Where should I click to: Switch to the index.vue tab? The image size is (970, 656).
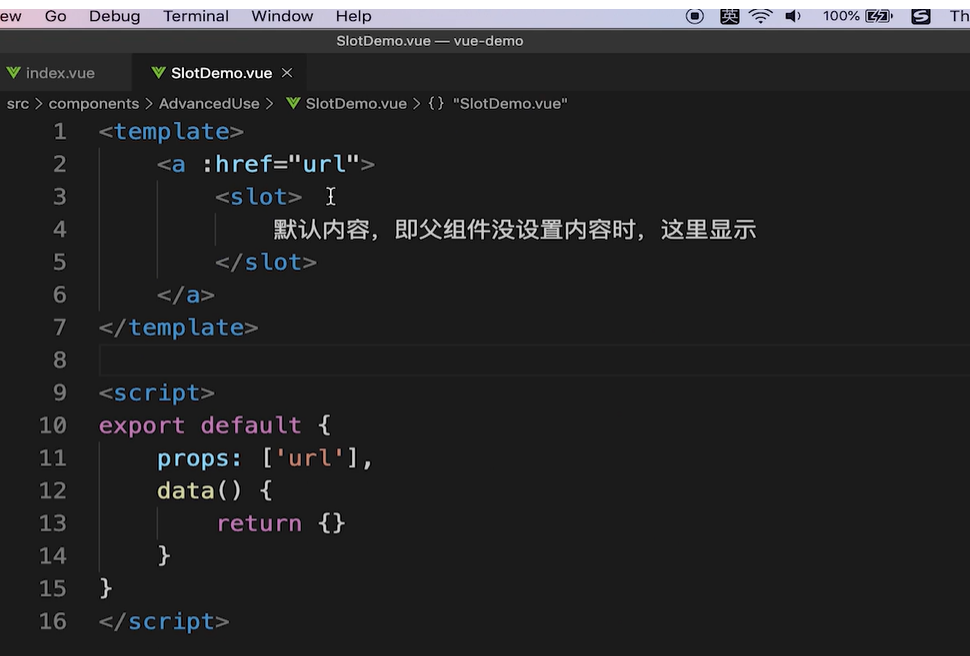[x=61, y=73]
